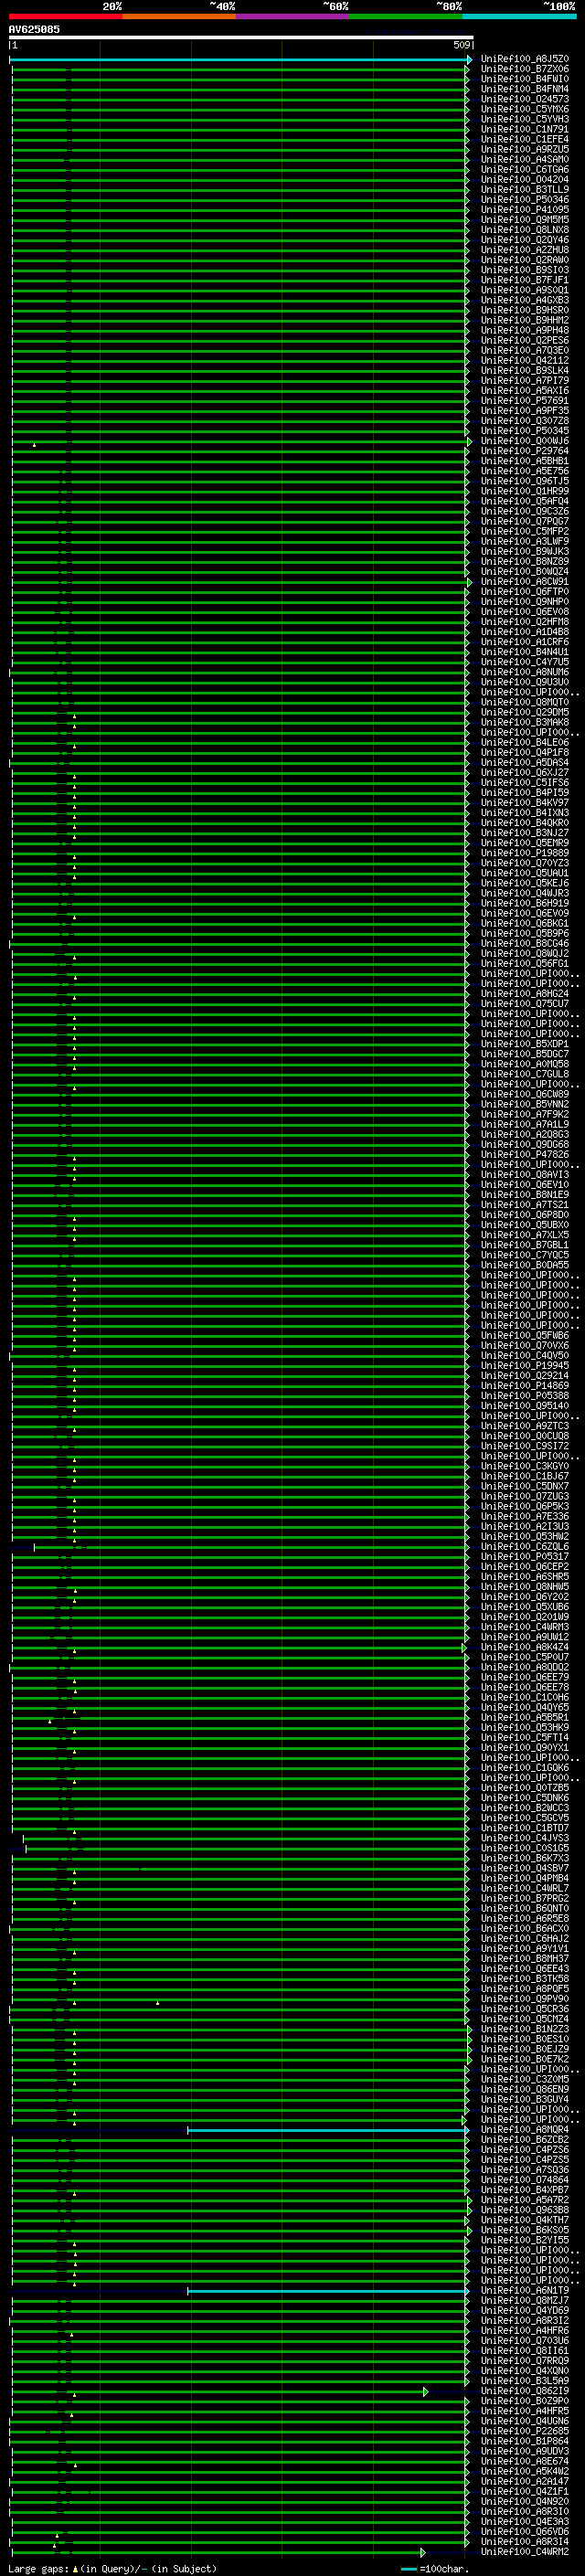This screenshot has height=2576, width=585.
Task: Select the UniRef100_C1GQK6 entry
Action: click(525, 1768)
